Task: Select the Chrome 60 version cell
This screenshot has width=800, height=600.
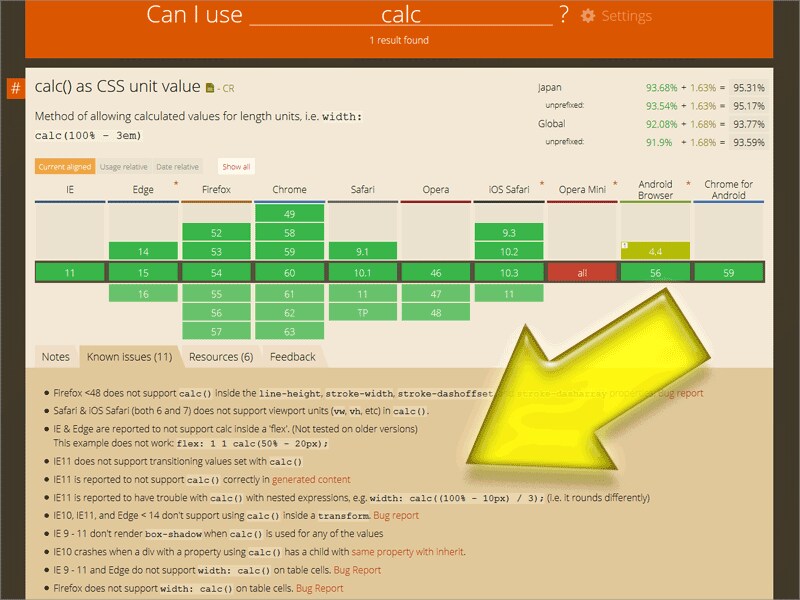Action: [290, 272]
